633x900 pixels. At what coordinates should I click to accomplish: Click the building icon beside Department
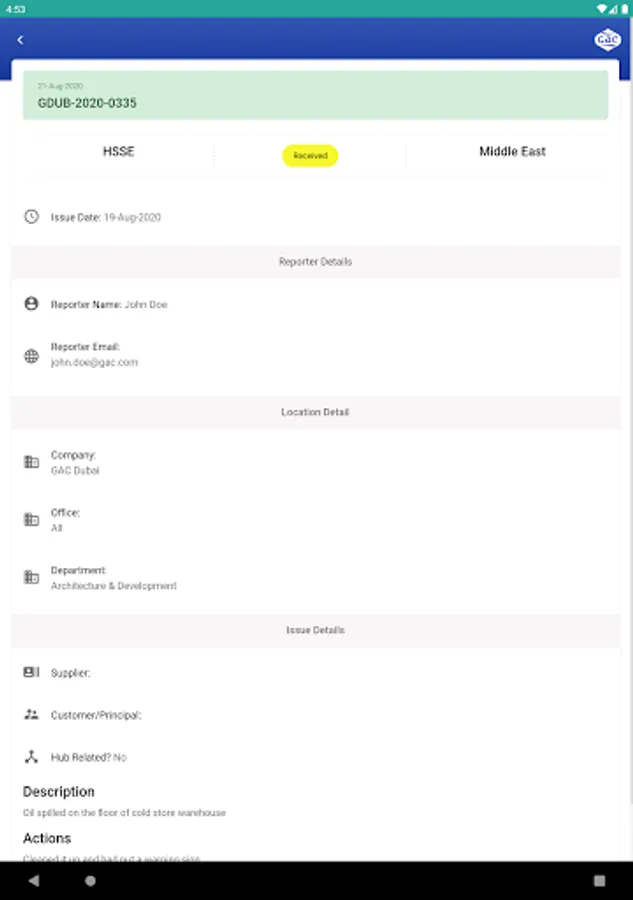31,578
